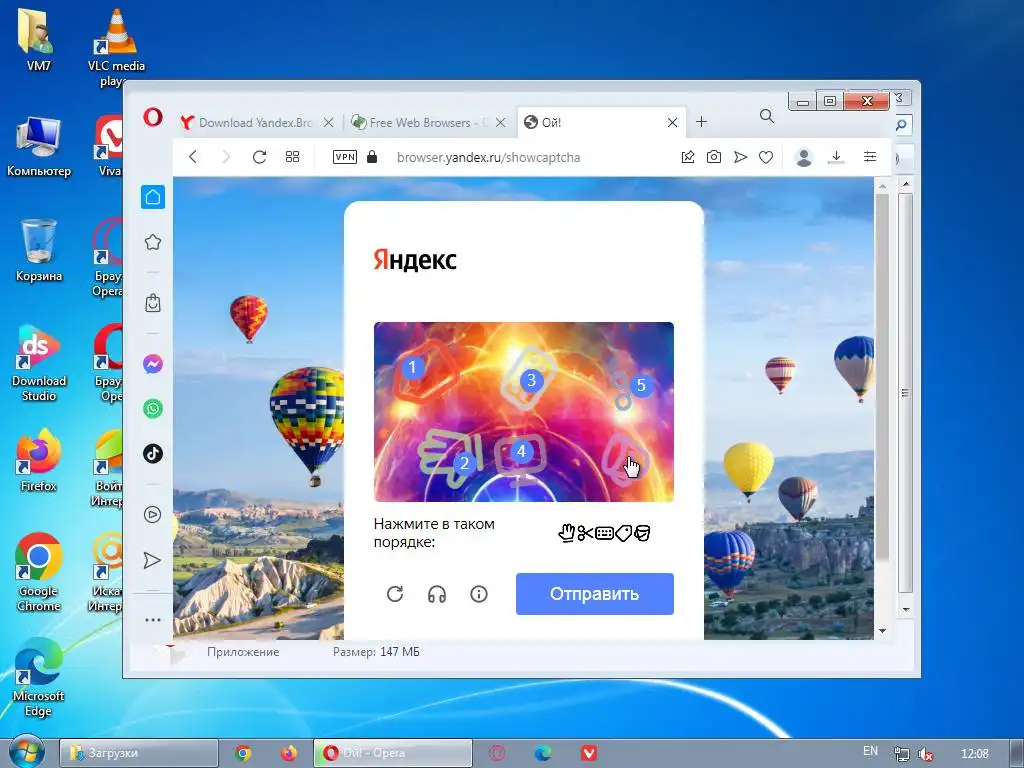Switch to Download Yandex.Browser tab
Image resolution: width=1024 pixels, height=768 pixels.
(257, 122)
